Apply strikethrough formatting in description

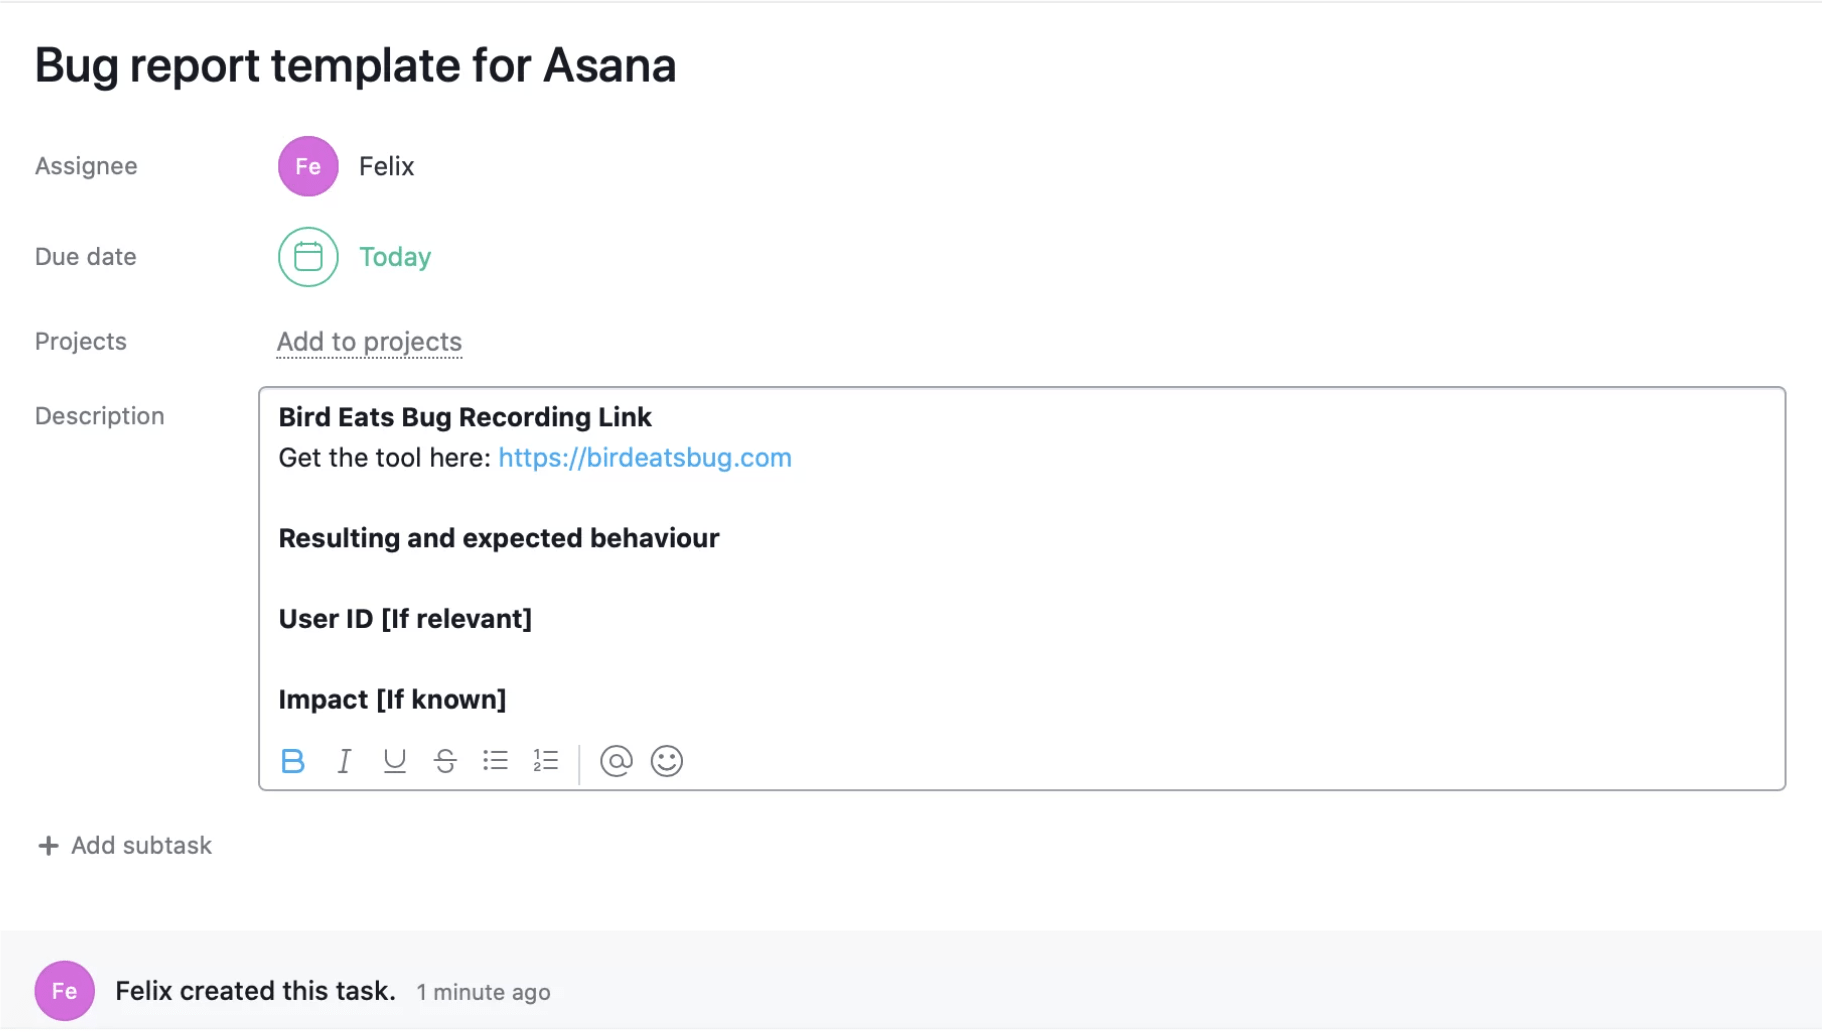coord(445,761)
